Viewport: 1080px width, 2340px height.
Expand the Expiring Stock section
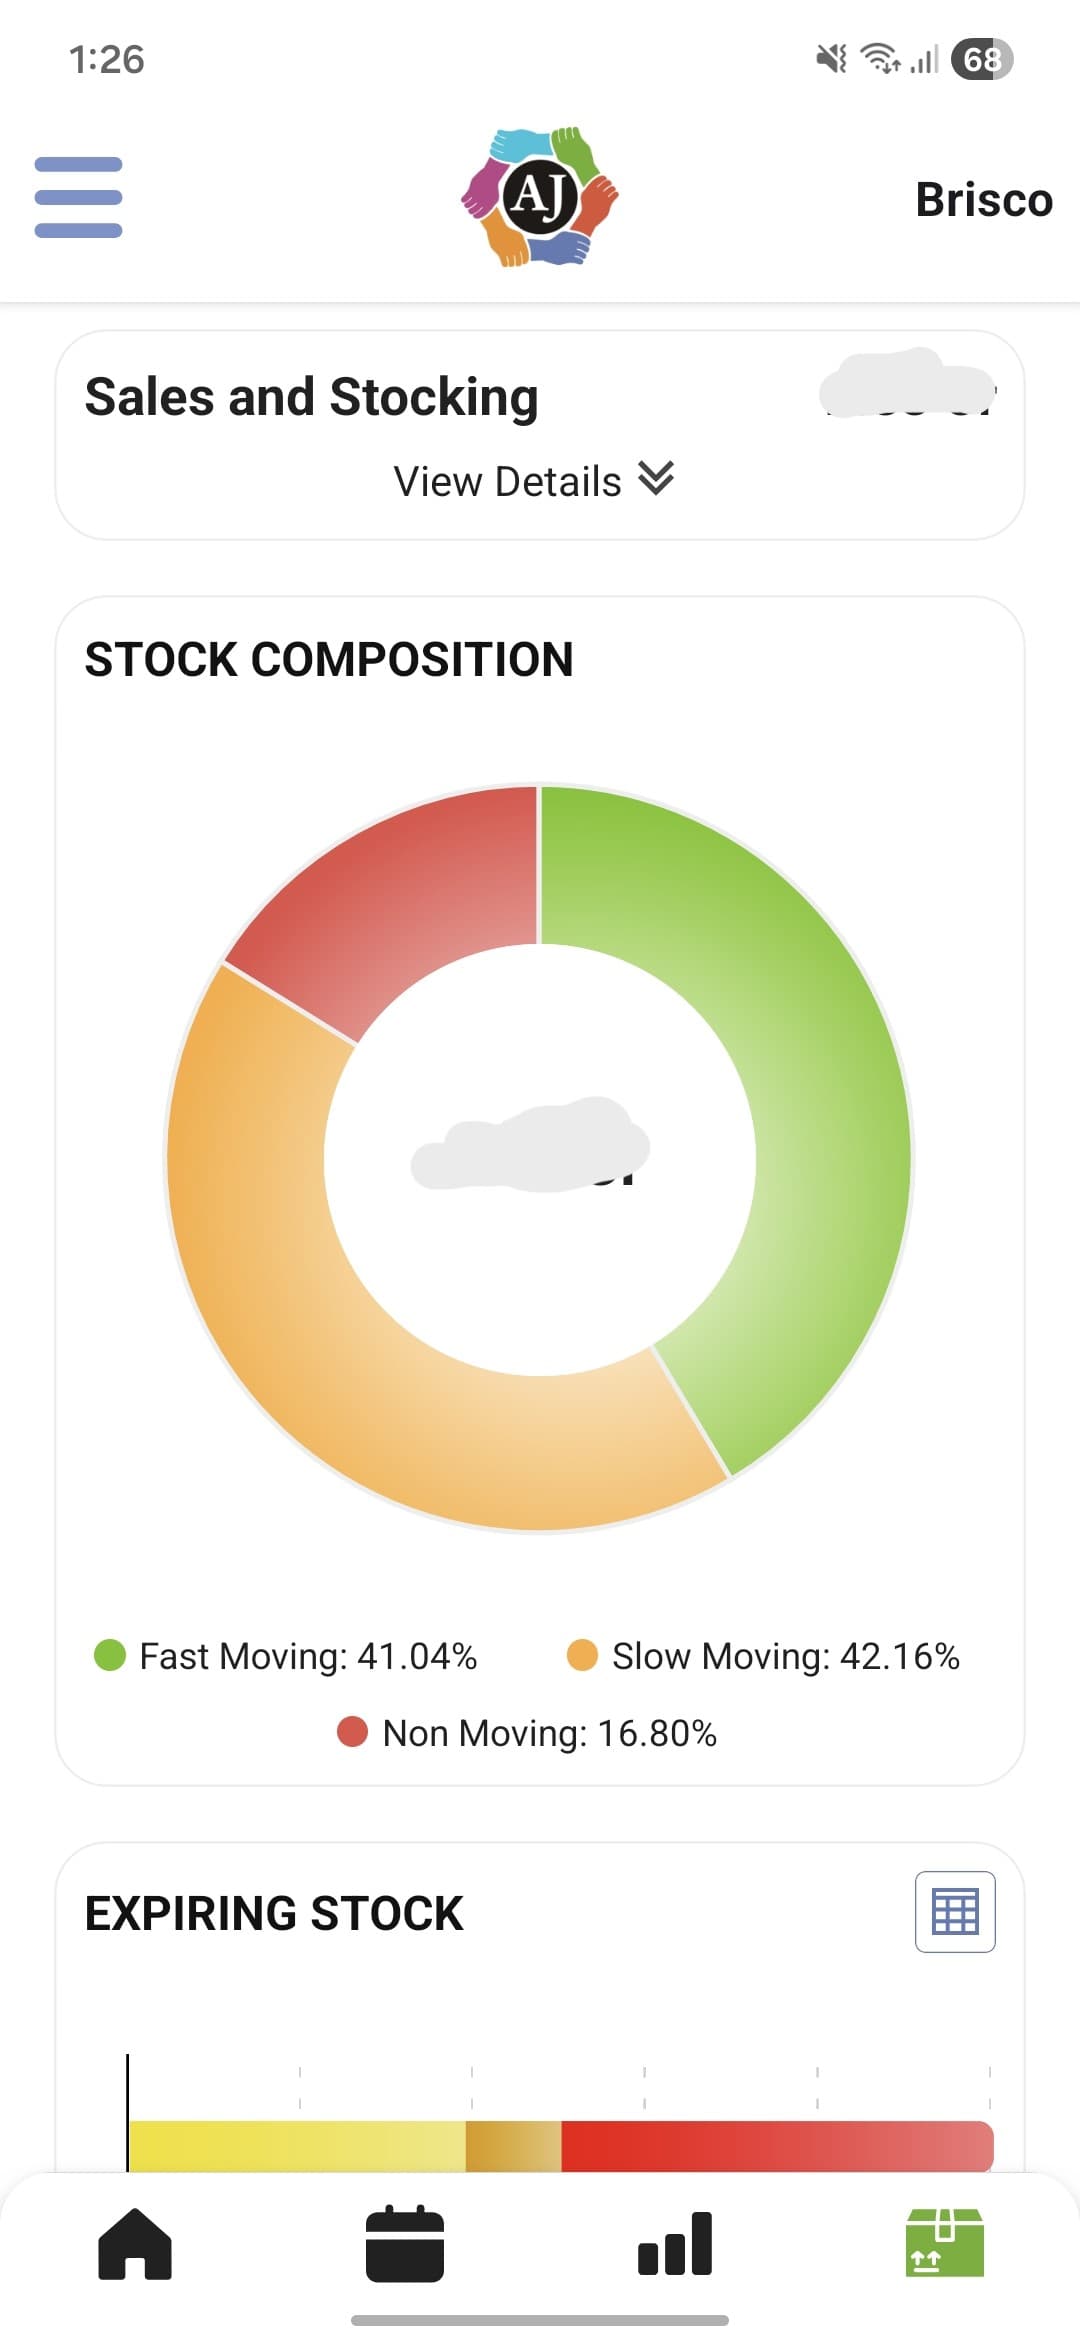tap(273, 1913)
